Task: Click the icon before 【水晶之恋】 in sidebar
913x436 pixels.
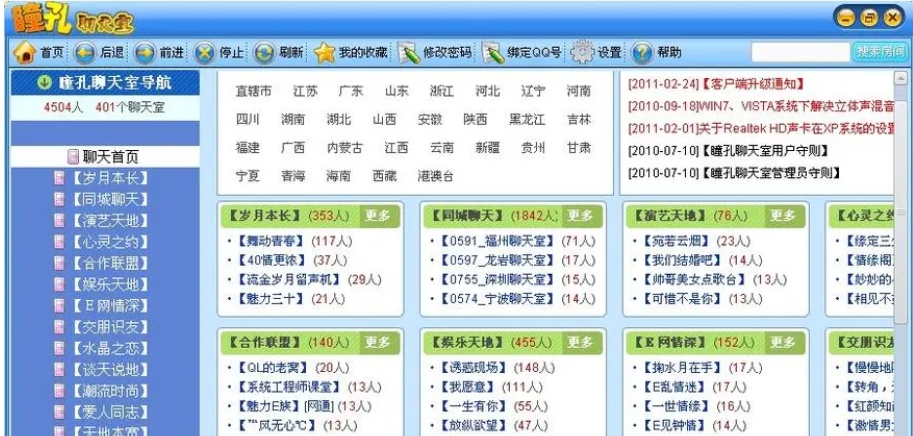Action: (x=59, y=348)
